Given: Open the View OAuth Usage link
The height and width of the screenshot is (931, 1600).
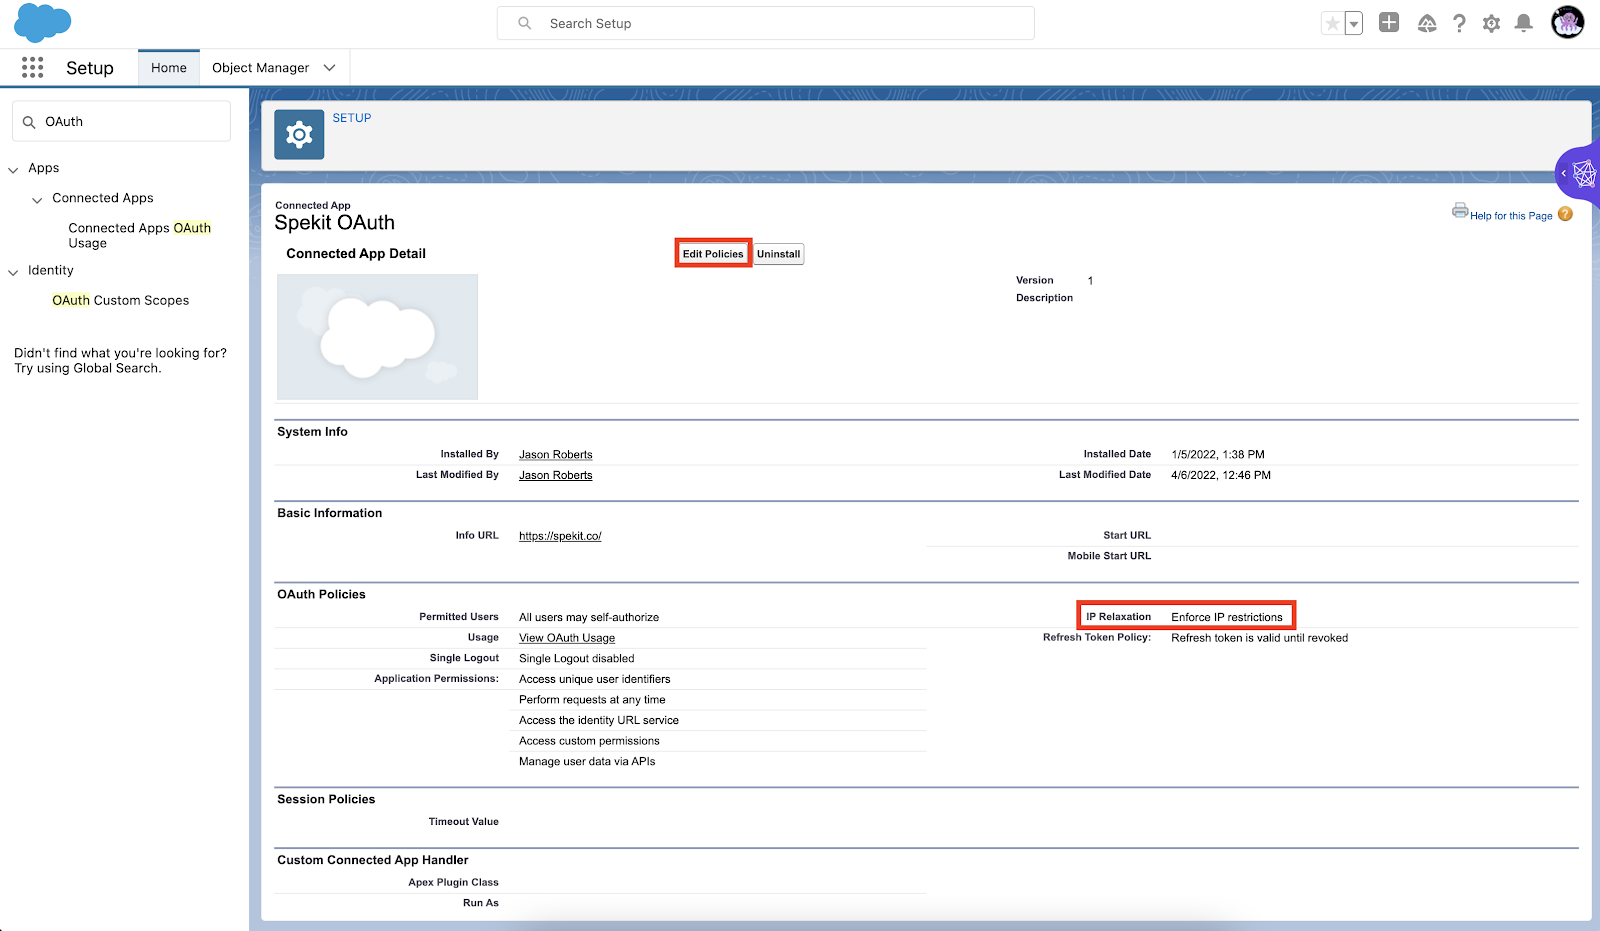Looking at the screenshot, I should point(567,638).
